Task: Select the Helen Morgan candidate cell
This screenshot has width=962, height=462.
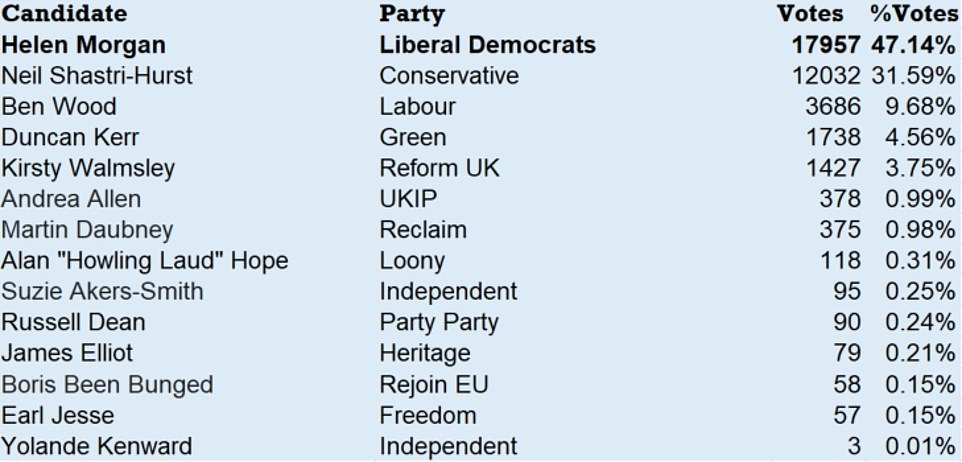Action: pyautogui.click(x=84, y=45)
